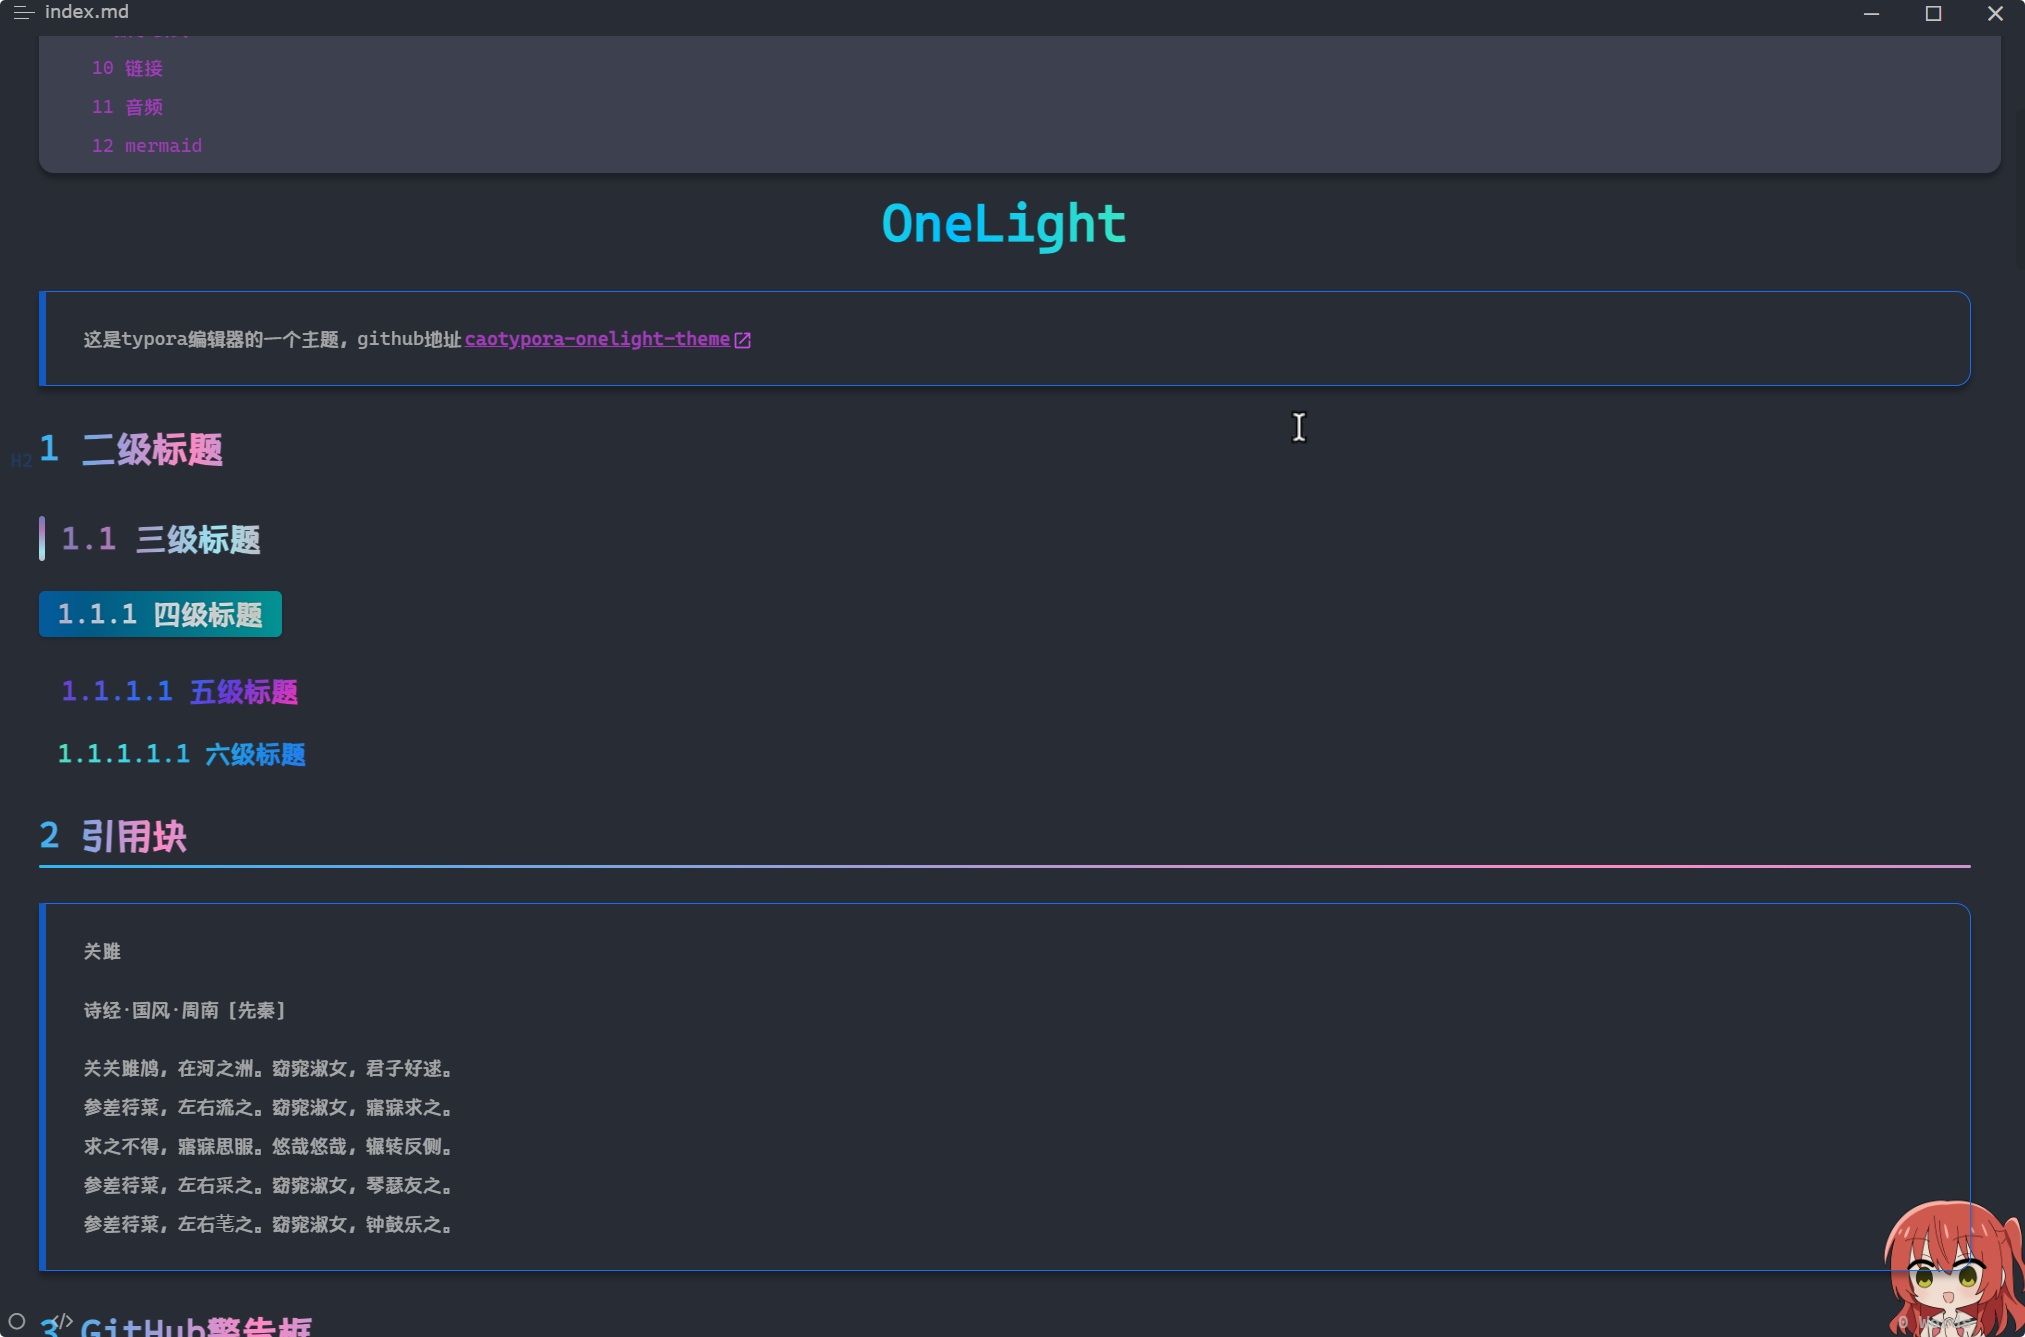Maximize the Typora window
This screenshot has height=1337, width=2025.
(x=1933, y=13)
